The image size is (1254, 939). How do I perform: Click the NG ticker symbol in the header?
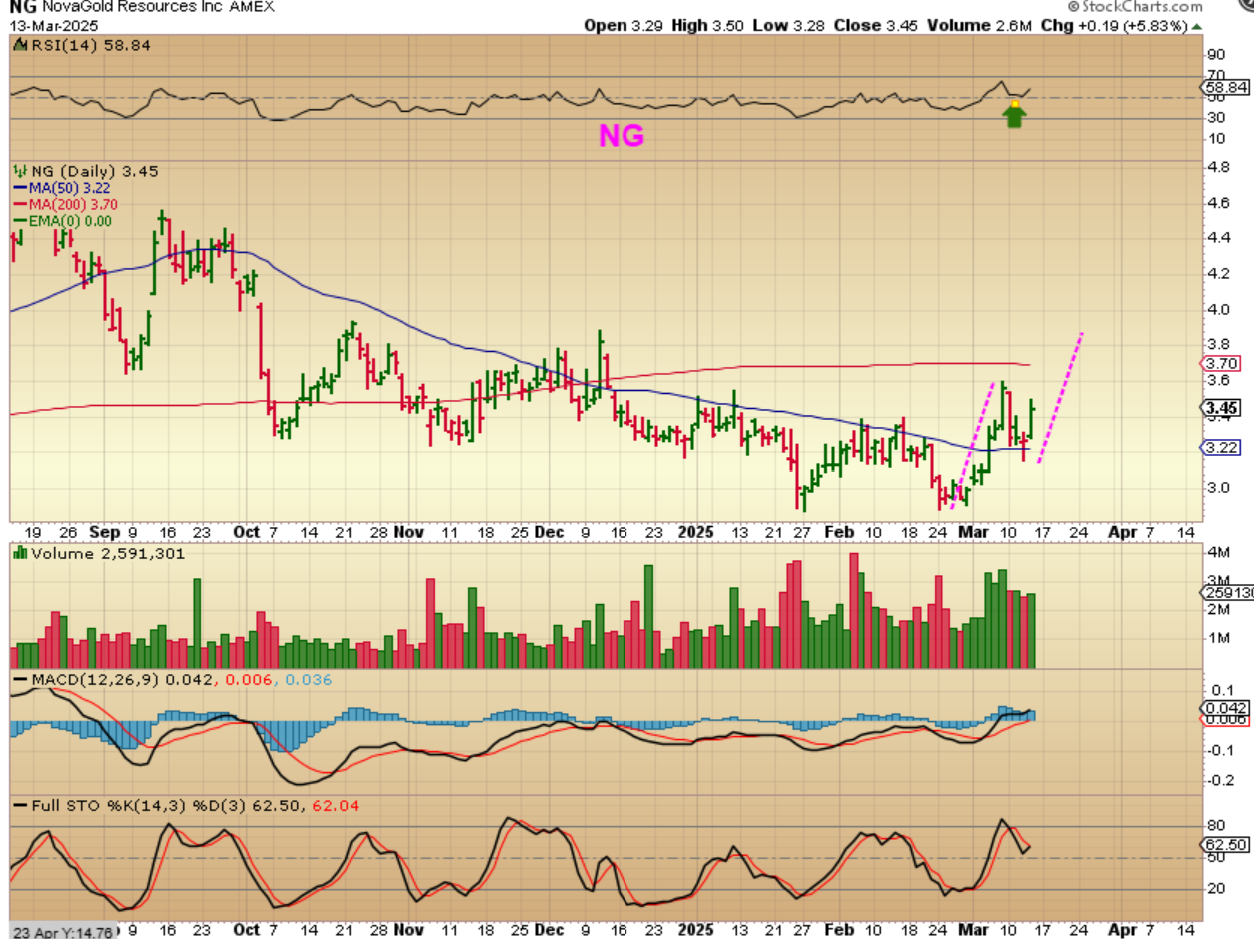(24, 7)
